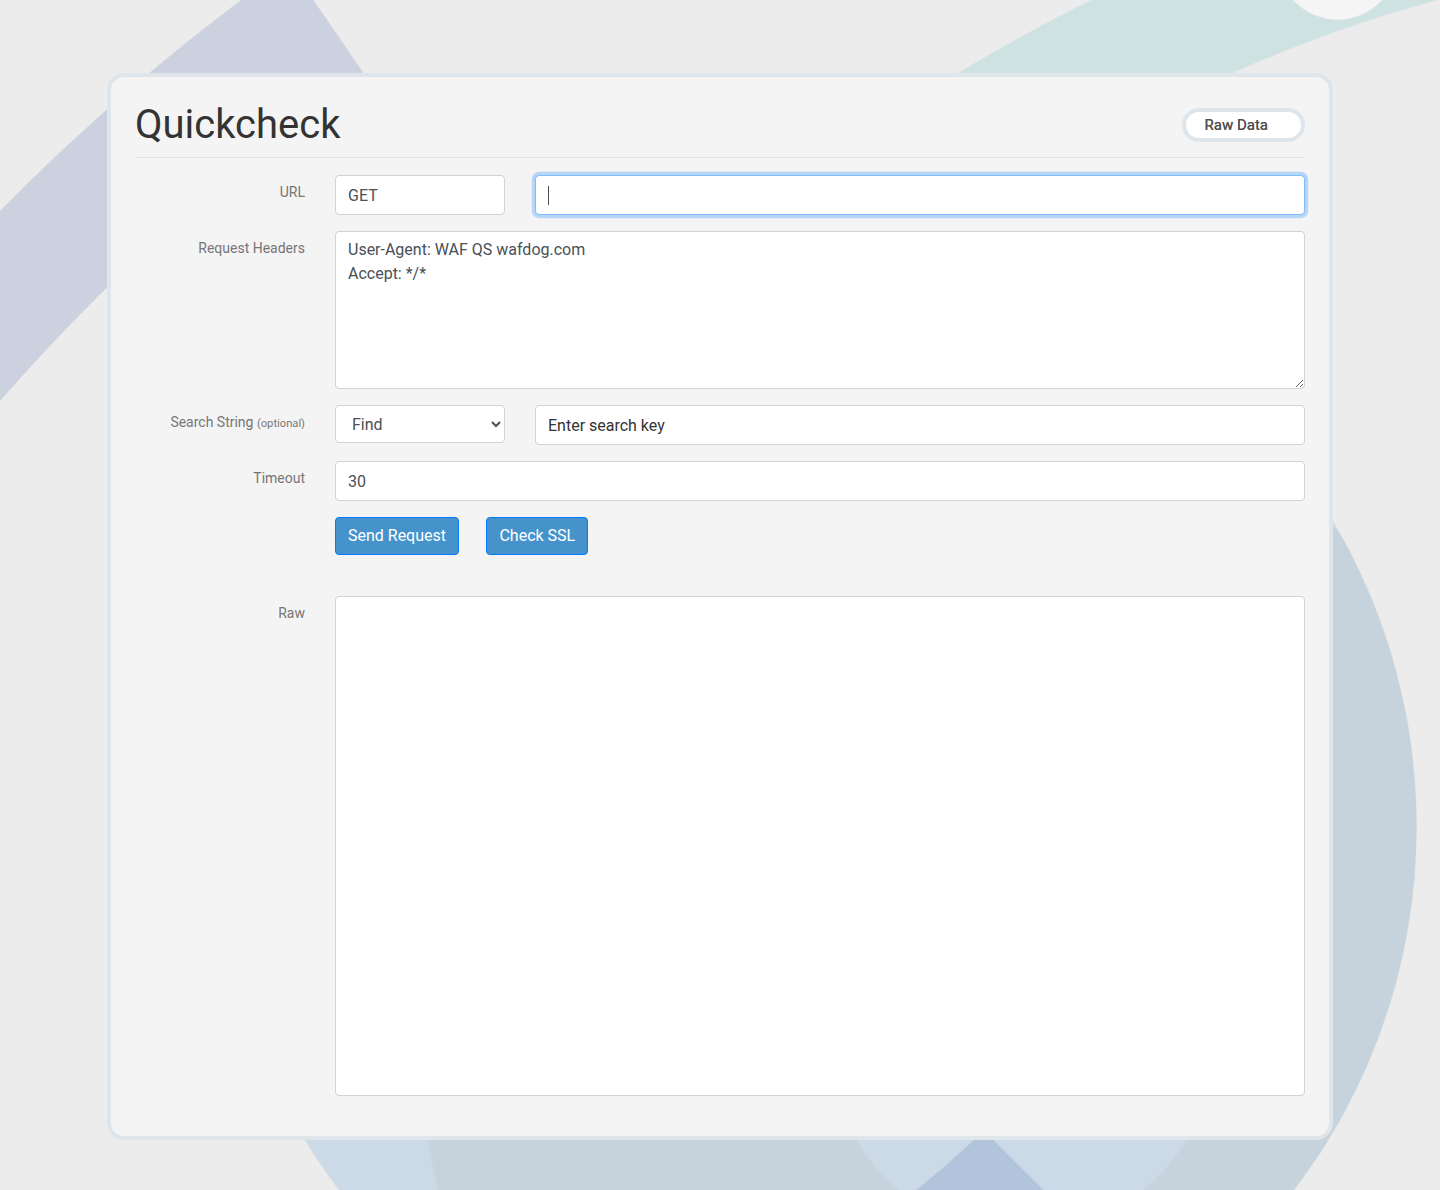Click the Timeout label
Screen dimensions: 1440x1190
279,478
